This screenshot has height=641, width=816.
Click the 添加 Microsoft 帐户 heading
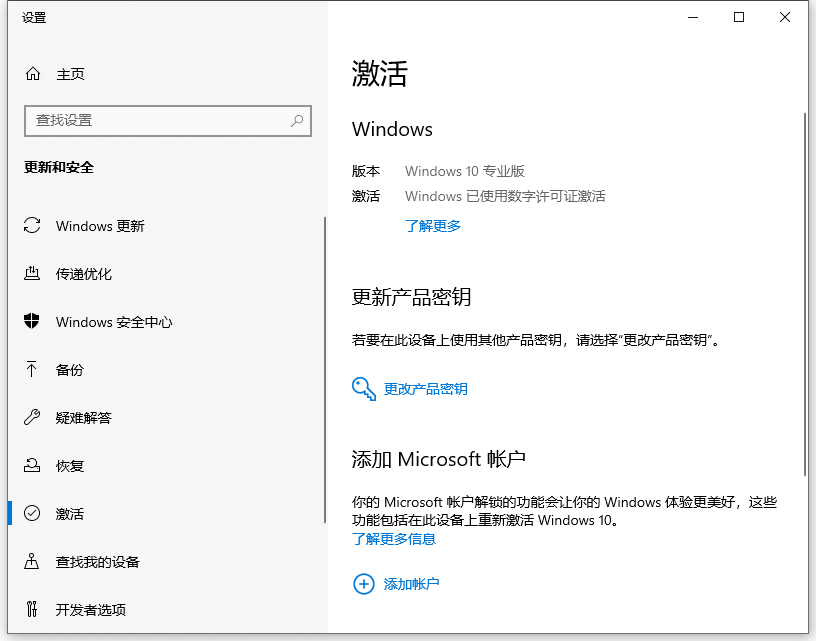[438, 459]
